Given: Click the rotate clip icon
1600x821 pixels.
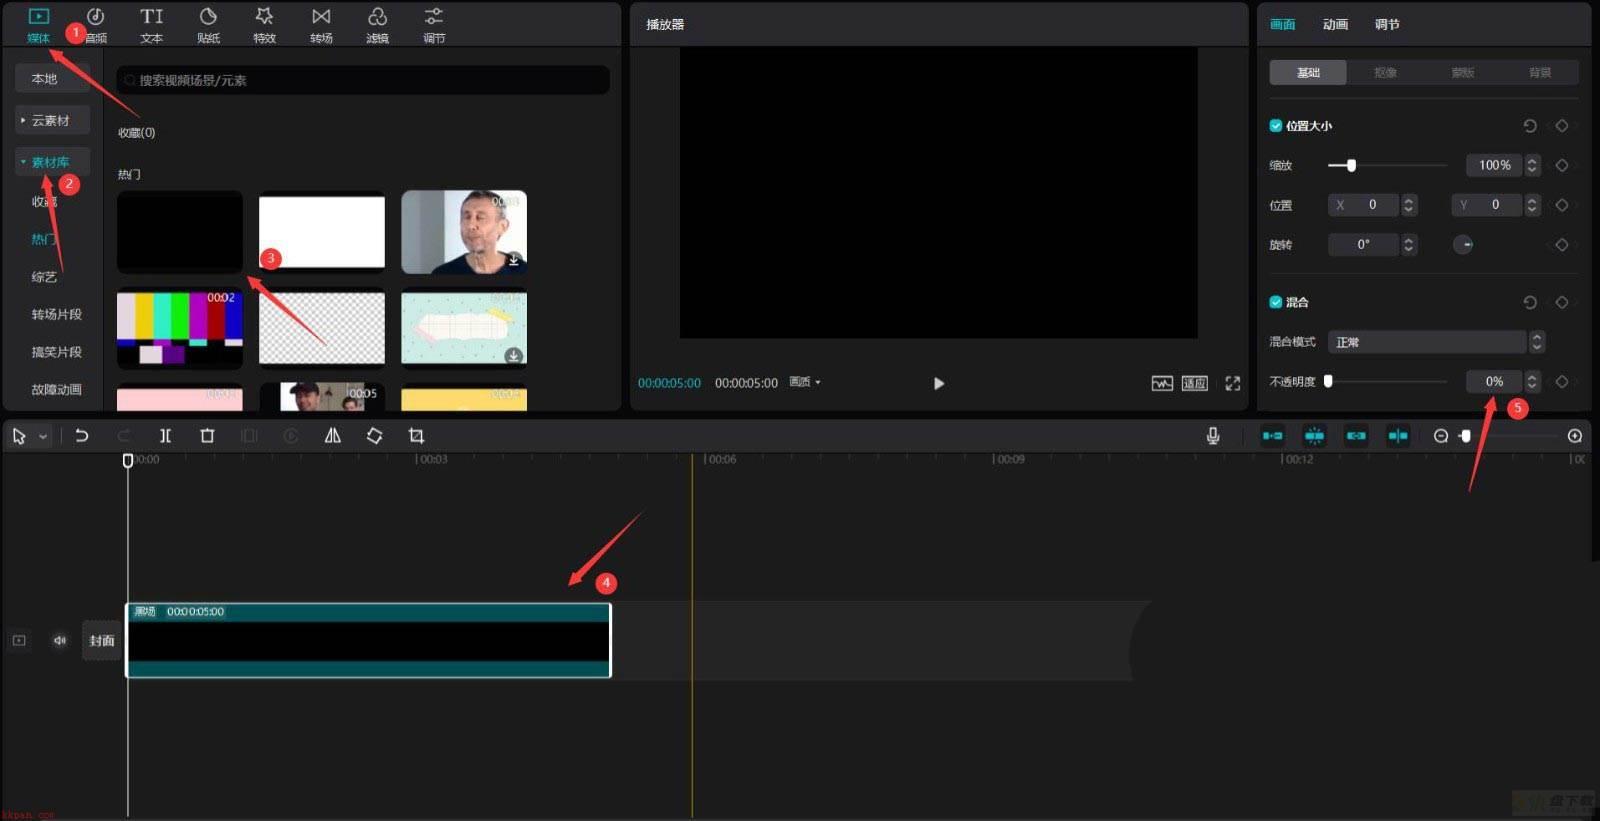Looking at the screenshot, I should click(x=374, y=436).
